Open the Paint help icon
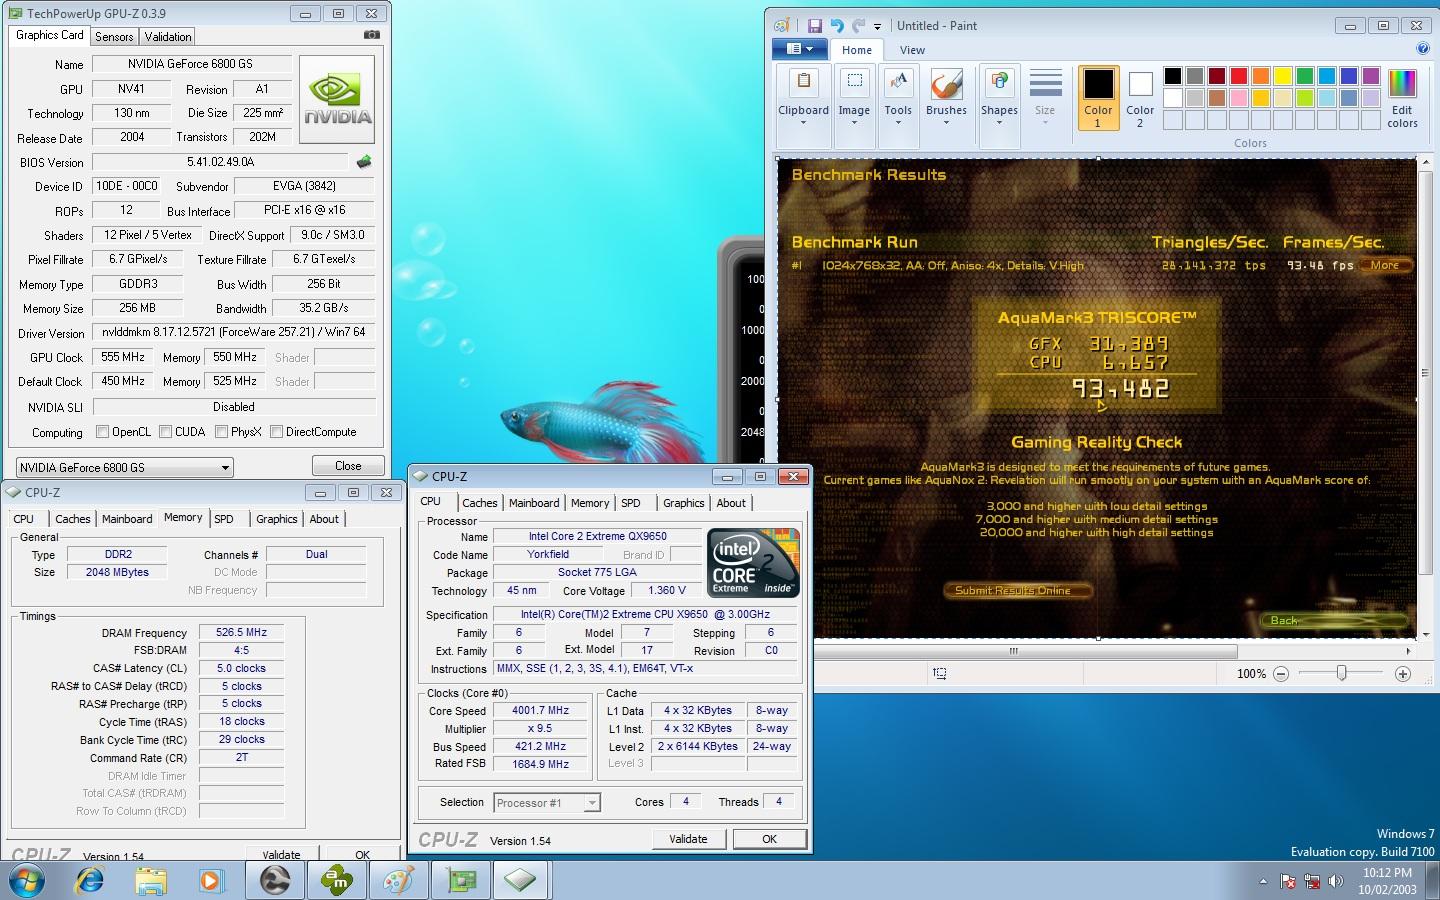 [x=1423, y=48]
